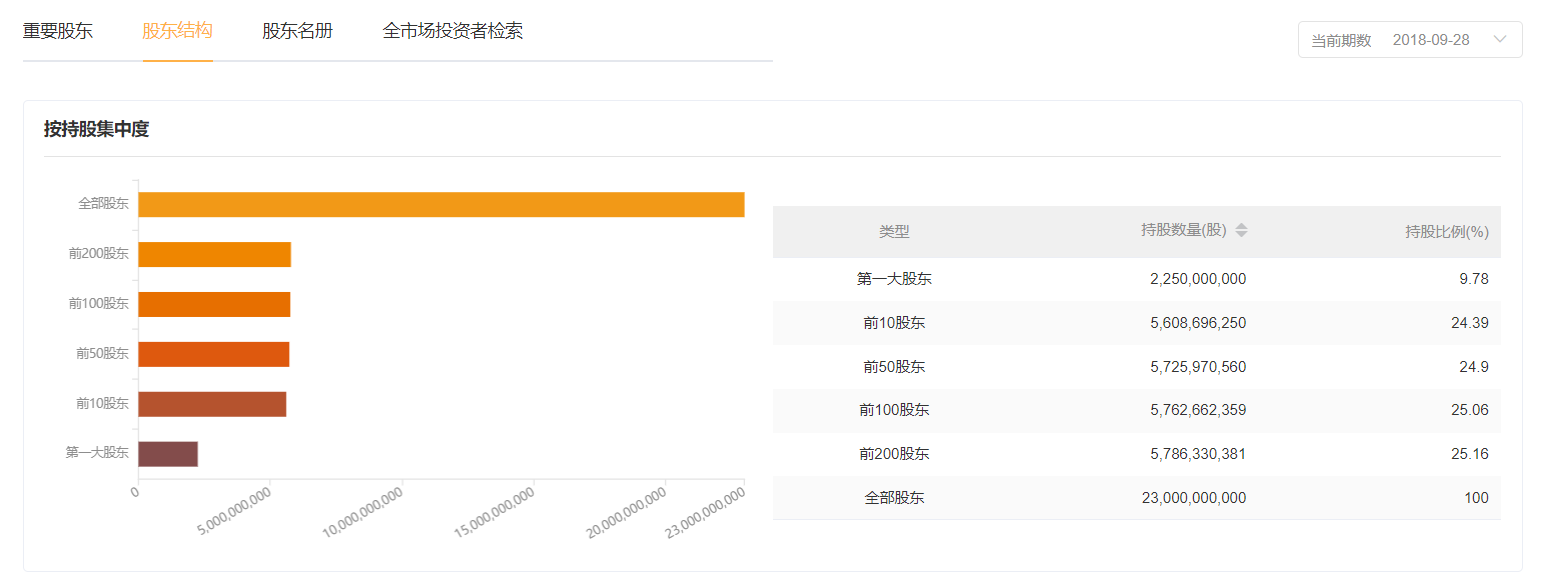This screenshot has height=583, width=1542.
Task: Click the 第一大股东 chart axis label
Action: 97,454
